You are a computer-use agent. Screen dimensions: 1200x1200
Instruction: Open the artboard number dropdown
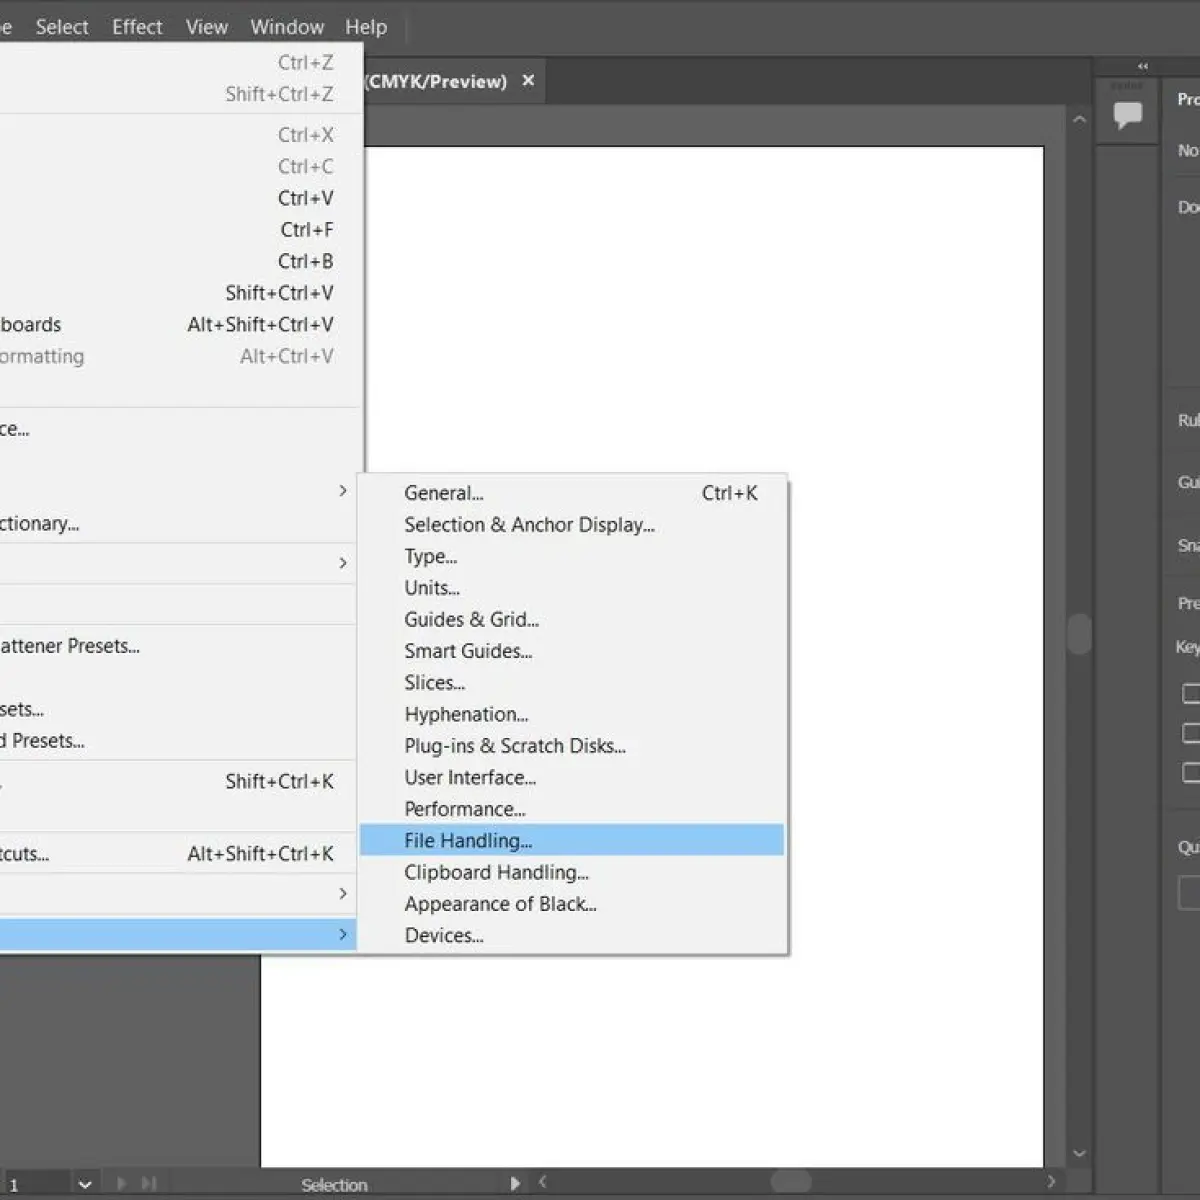(85, 1185)
